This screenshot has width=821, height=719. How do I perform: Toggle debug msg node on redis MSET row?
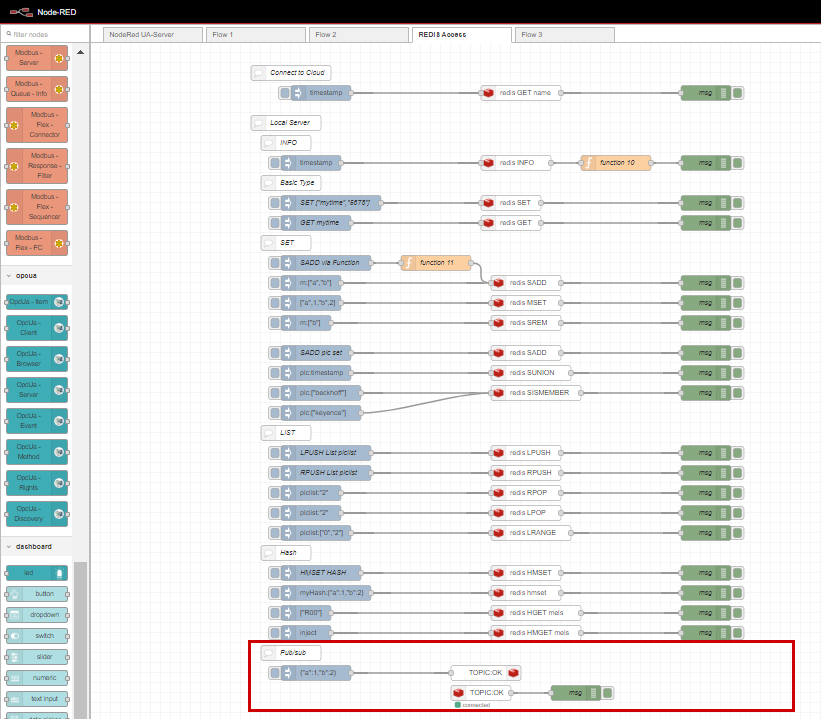[738, 303]
